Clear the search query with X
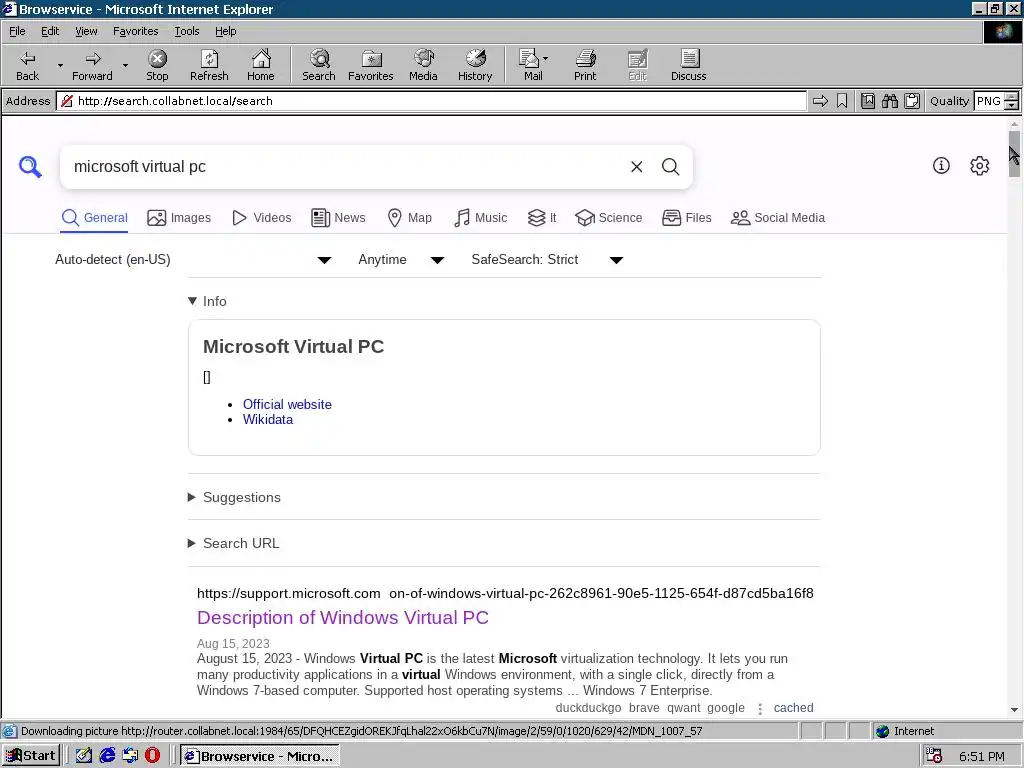The image size is (1024, 768). (x=637, y=167)
